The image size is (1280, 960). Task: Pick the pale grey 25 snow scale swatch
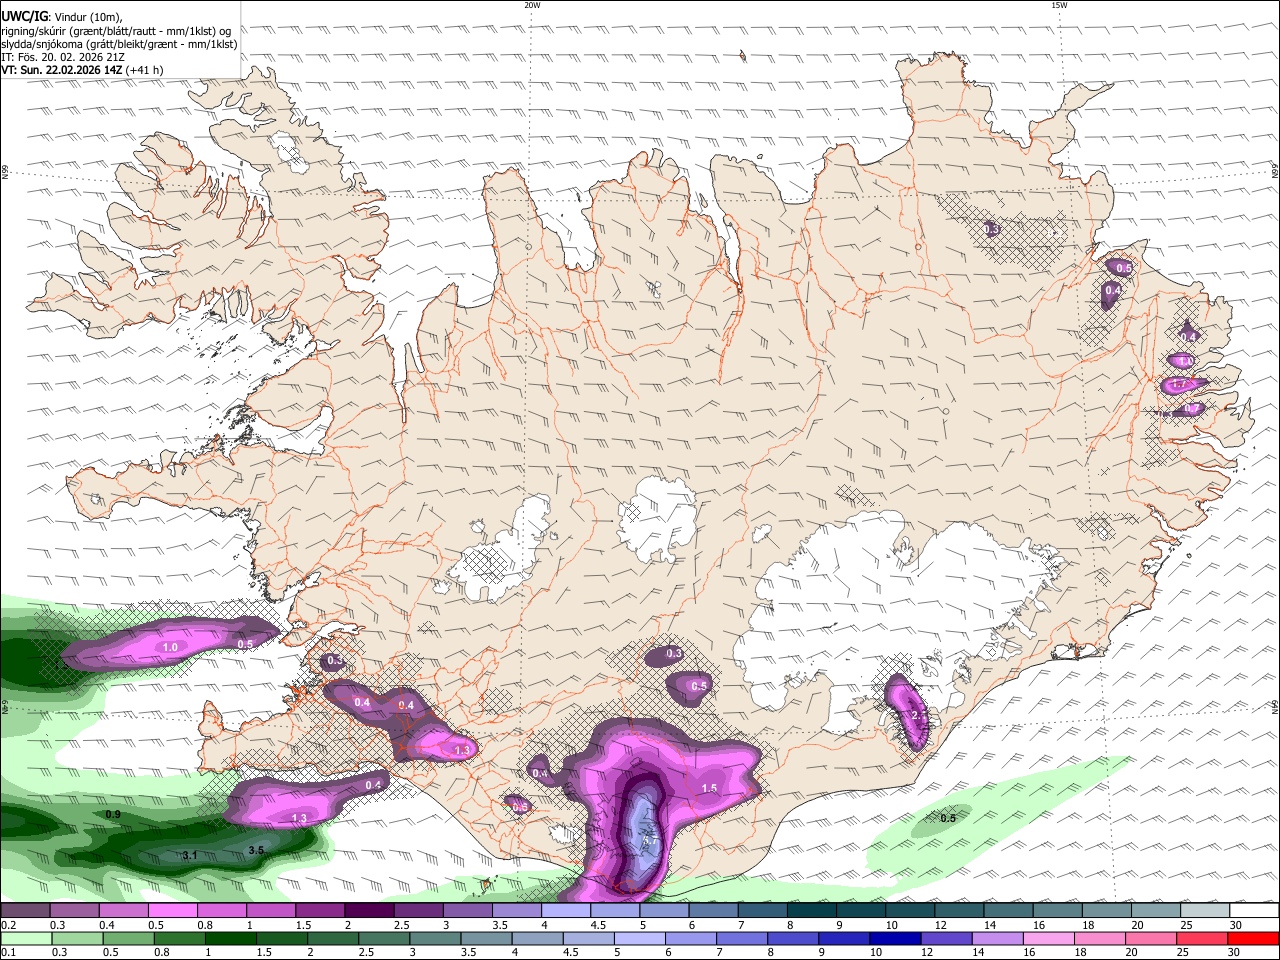pos(1206,911)
